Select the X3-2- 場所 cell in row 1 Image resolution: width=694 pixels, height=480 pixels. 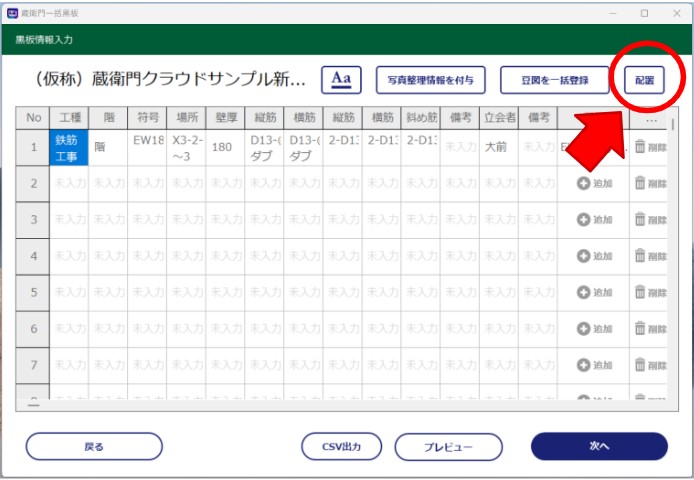pos(186,147)
